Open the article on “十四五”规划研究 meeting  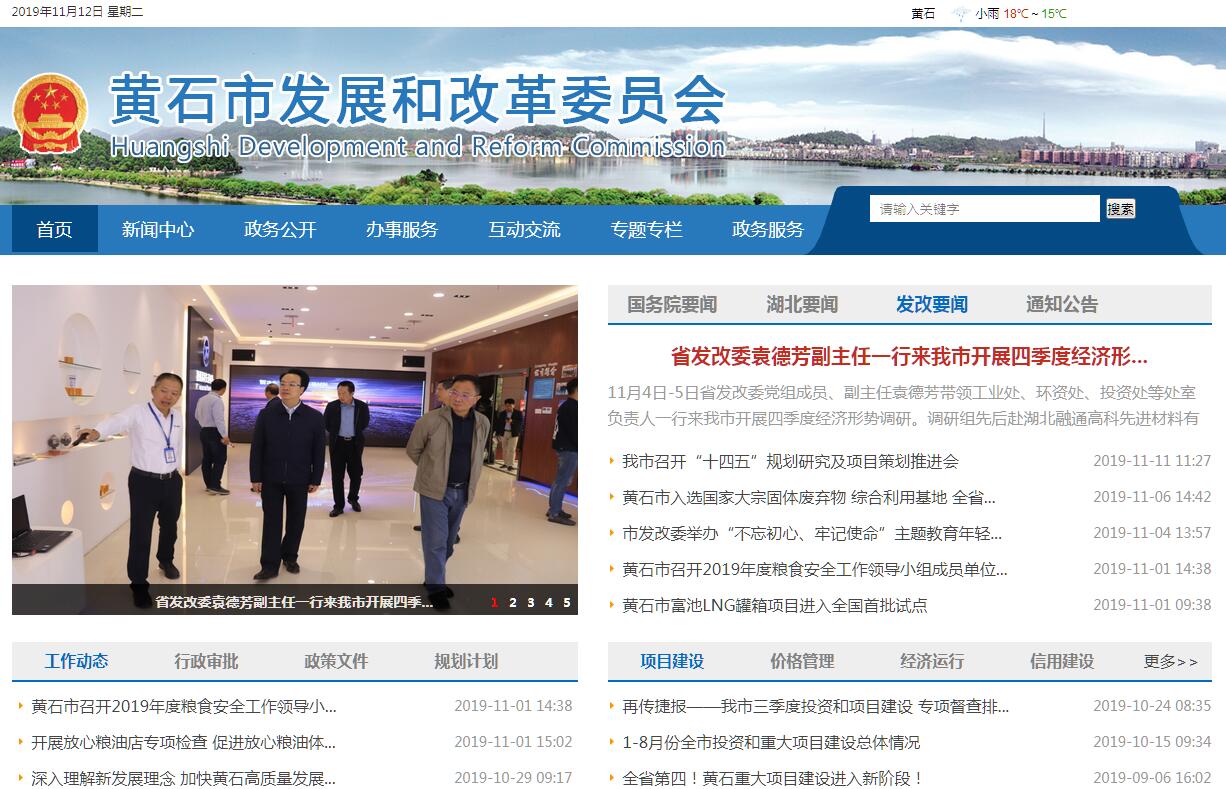point(790,461)
